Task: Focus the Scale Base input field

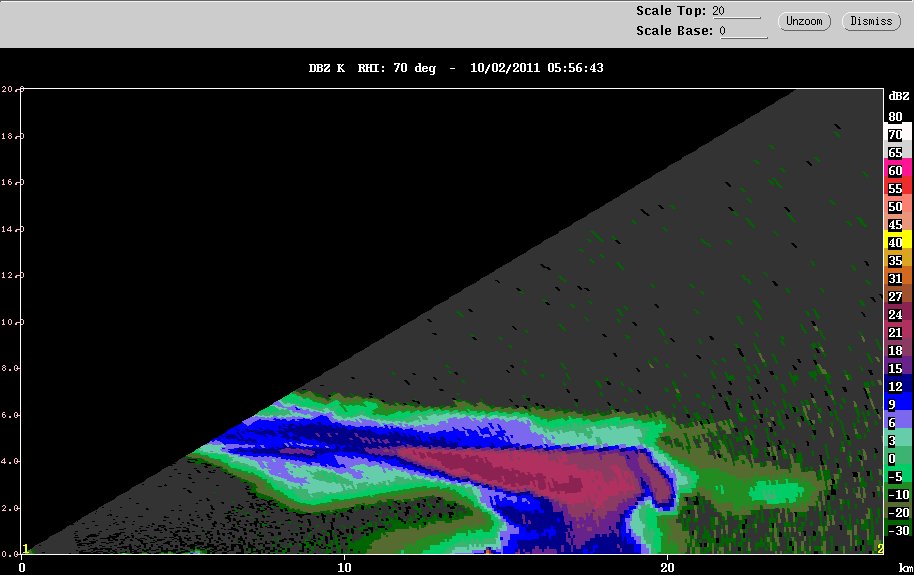Action: pyautogui.click(x=743, y=31)
